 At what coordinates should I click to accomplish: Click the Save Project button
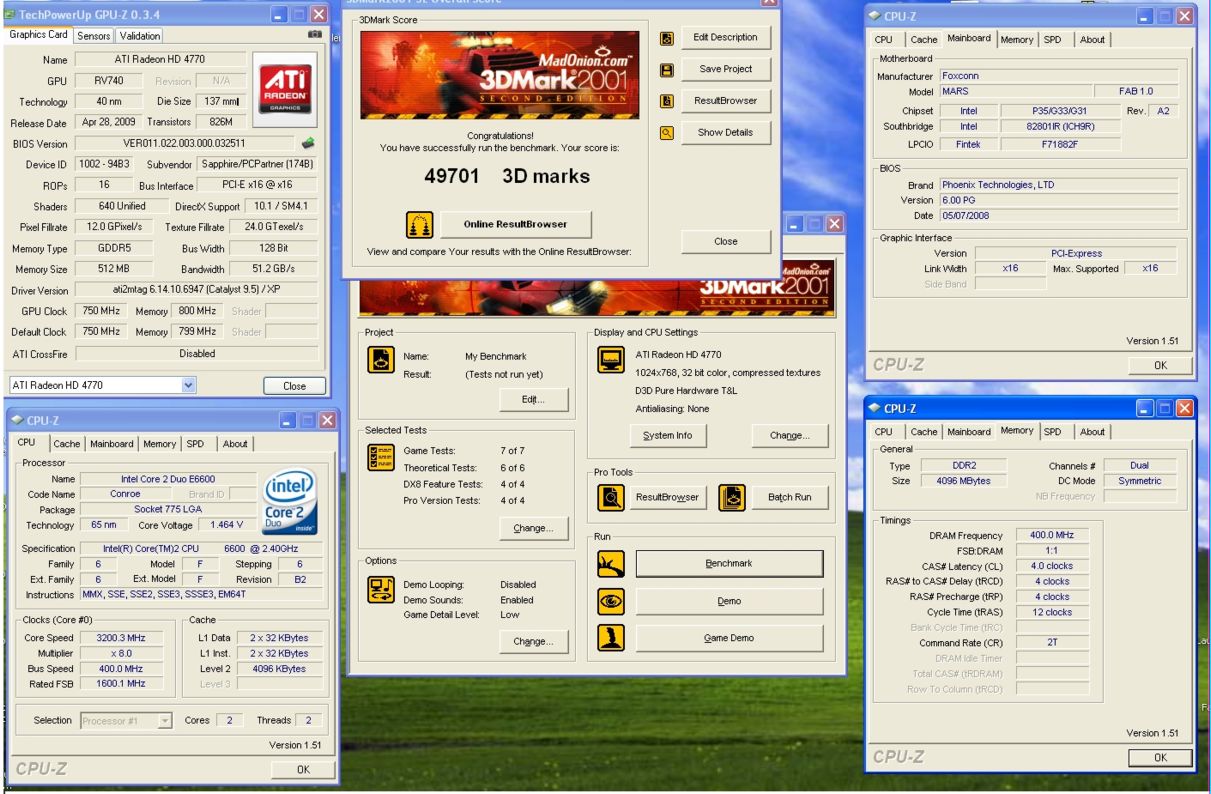coord(725,69)
